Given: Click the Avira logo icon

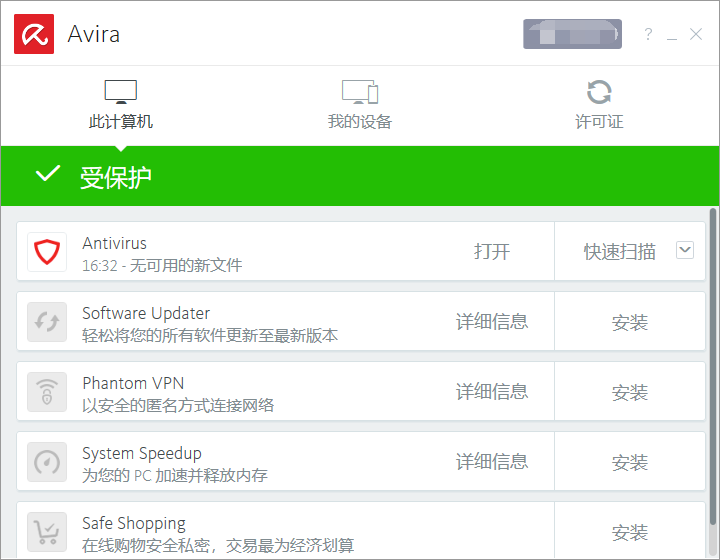Looking at the screenshot, I should pos(34,34).
